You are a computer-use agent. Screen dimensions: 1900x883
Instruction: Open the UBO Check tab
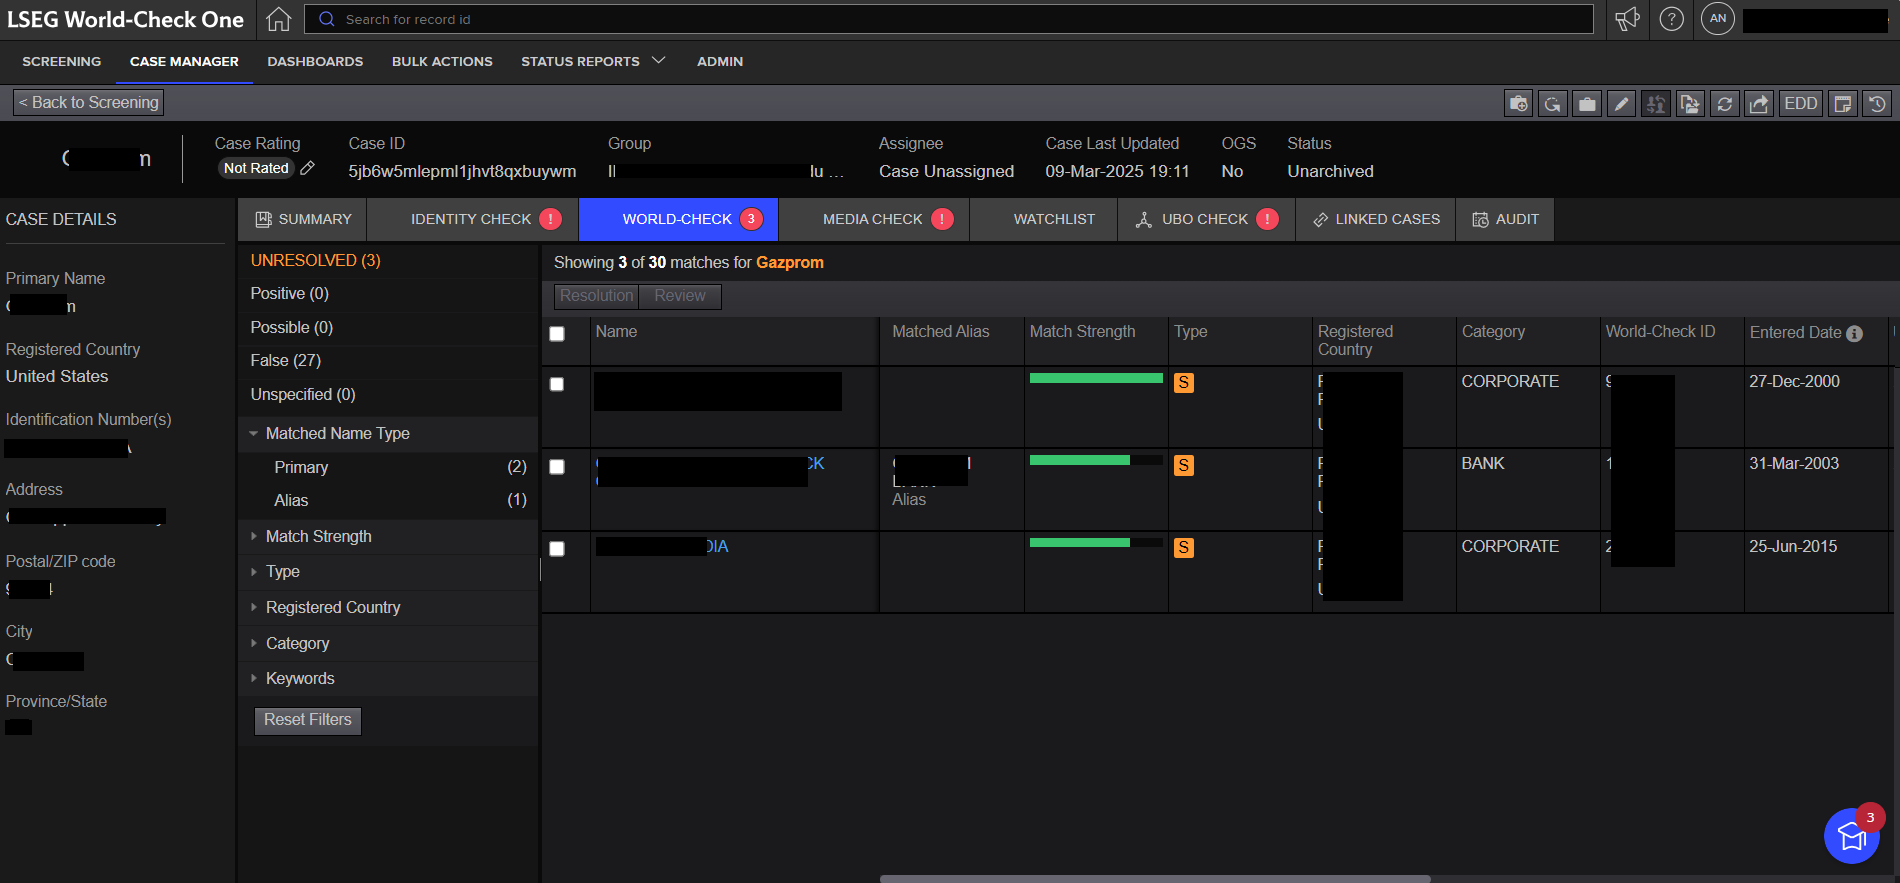[x=1207, y=219]
